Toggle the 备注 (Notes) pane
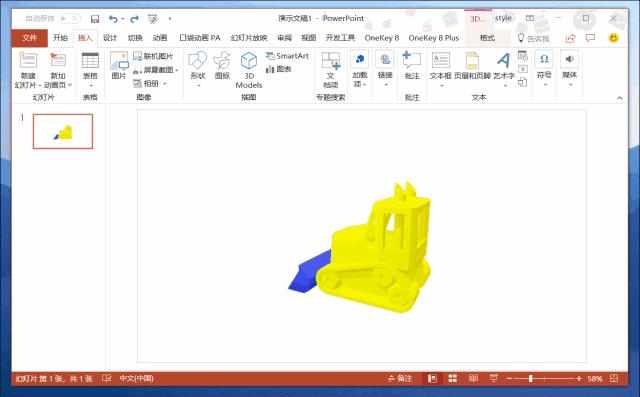The height and width of the screenshot is (397, 640). tap(400, 378)
